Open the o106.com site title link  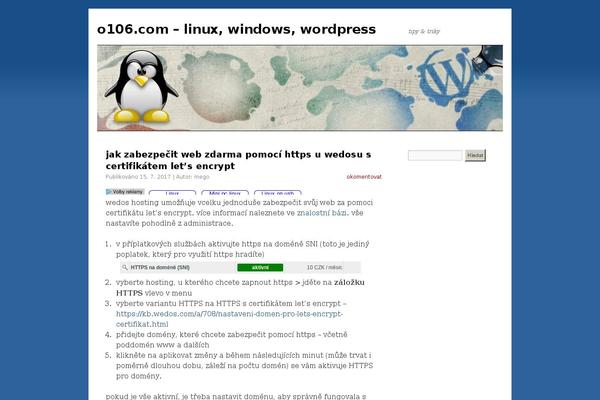(x=236, y=29)
